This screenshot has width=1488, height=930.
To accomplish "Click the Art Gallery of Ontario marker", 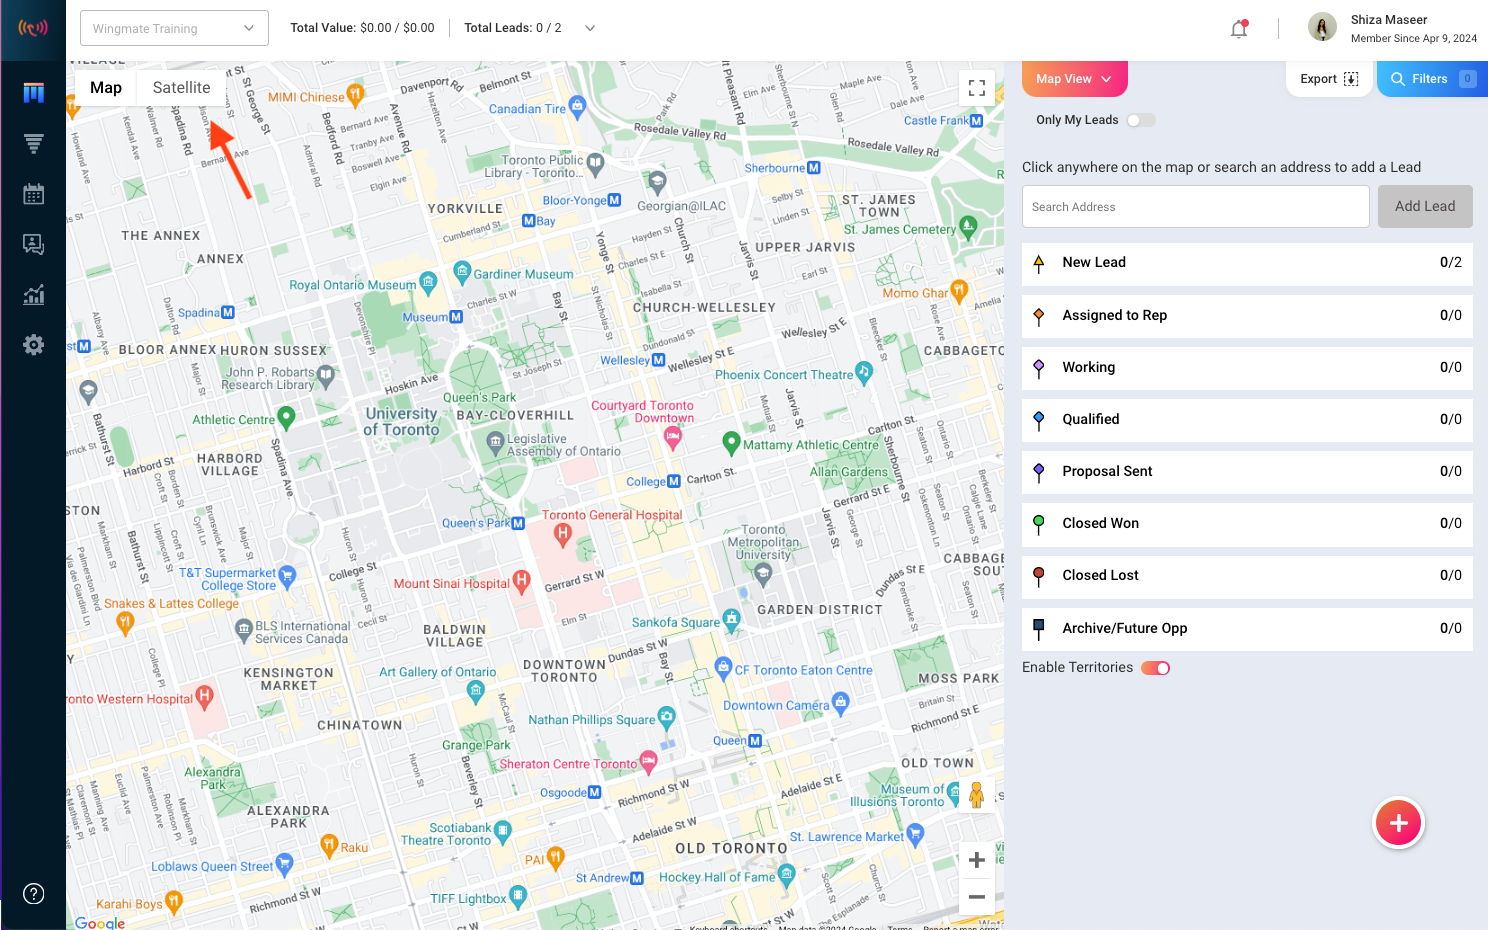I will tap(476, 689).
